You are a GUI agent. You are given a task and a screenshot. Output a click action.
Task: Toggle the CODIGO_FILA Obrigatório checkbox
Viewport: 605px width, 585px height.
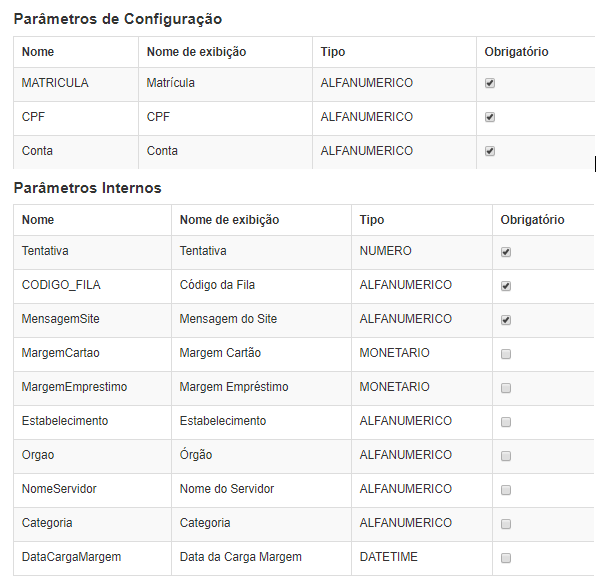point(506,286)
